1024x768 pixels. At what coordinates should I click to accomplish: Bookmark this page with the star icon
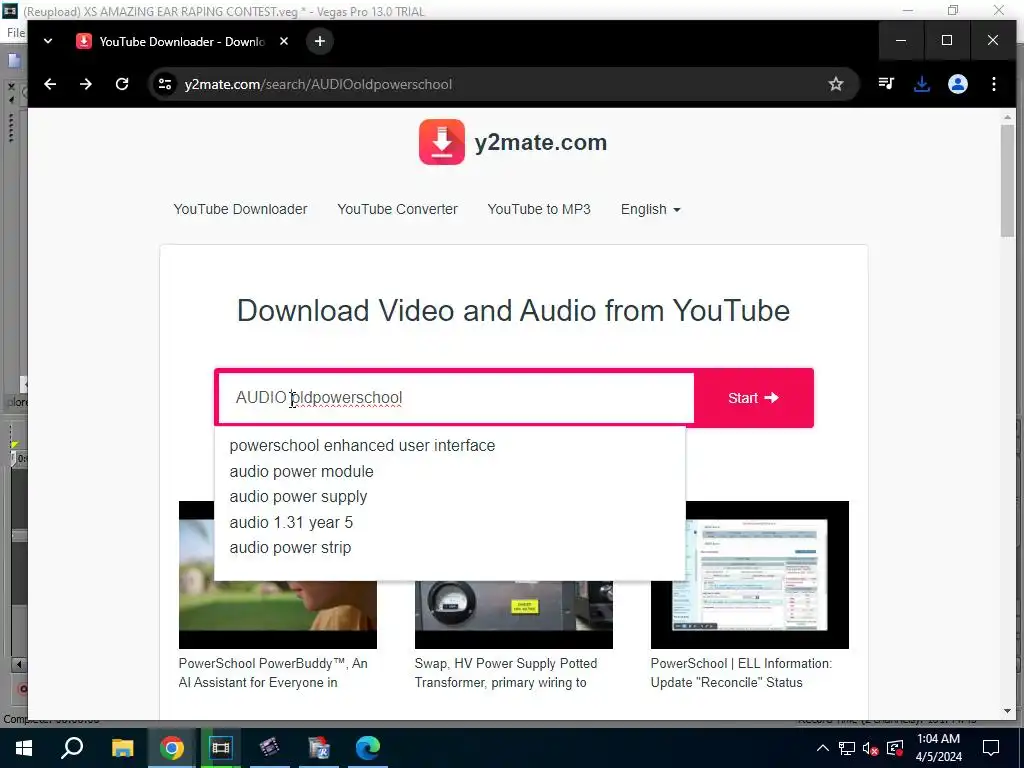[835, 84]
